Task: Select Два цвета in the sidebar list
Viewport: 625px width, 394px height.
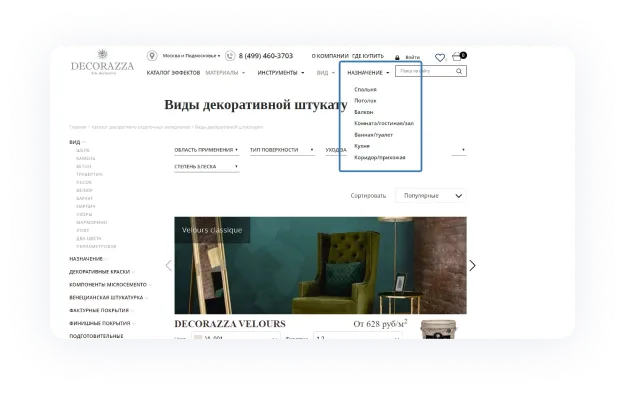Action: pyautogui.click(x=88, y=238)
